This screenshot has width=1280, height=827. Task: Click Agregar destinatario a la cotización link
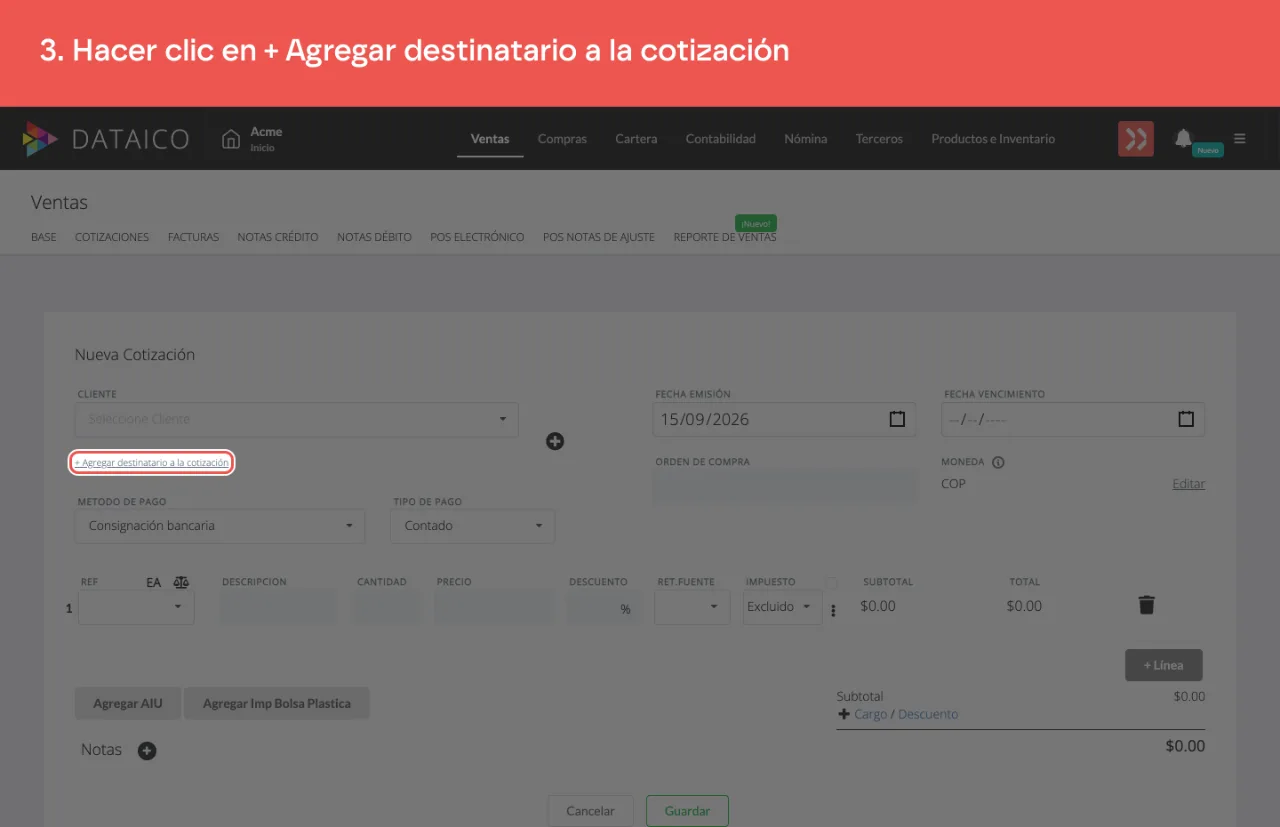pyautogui.click(x=152, y=463)
